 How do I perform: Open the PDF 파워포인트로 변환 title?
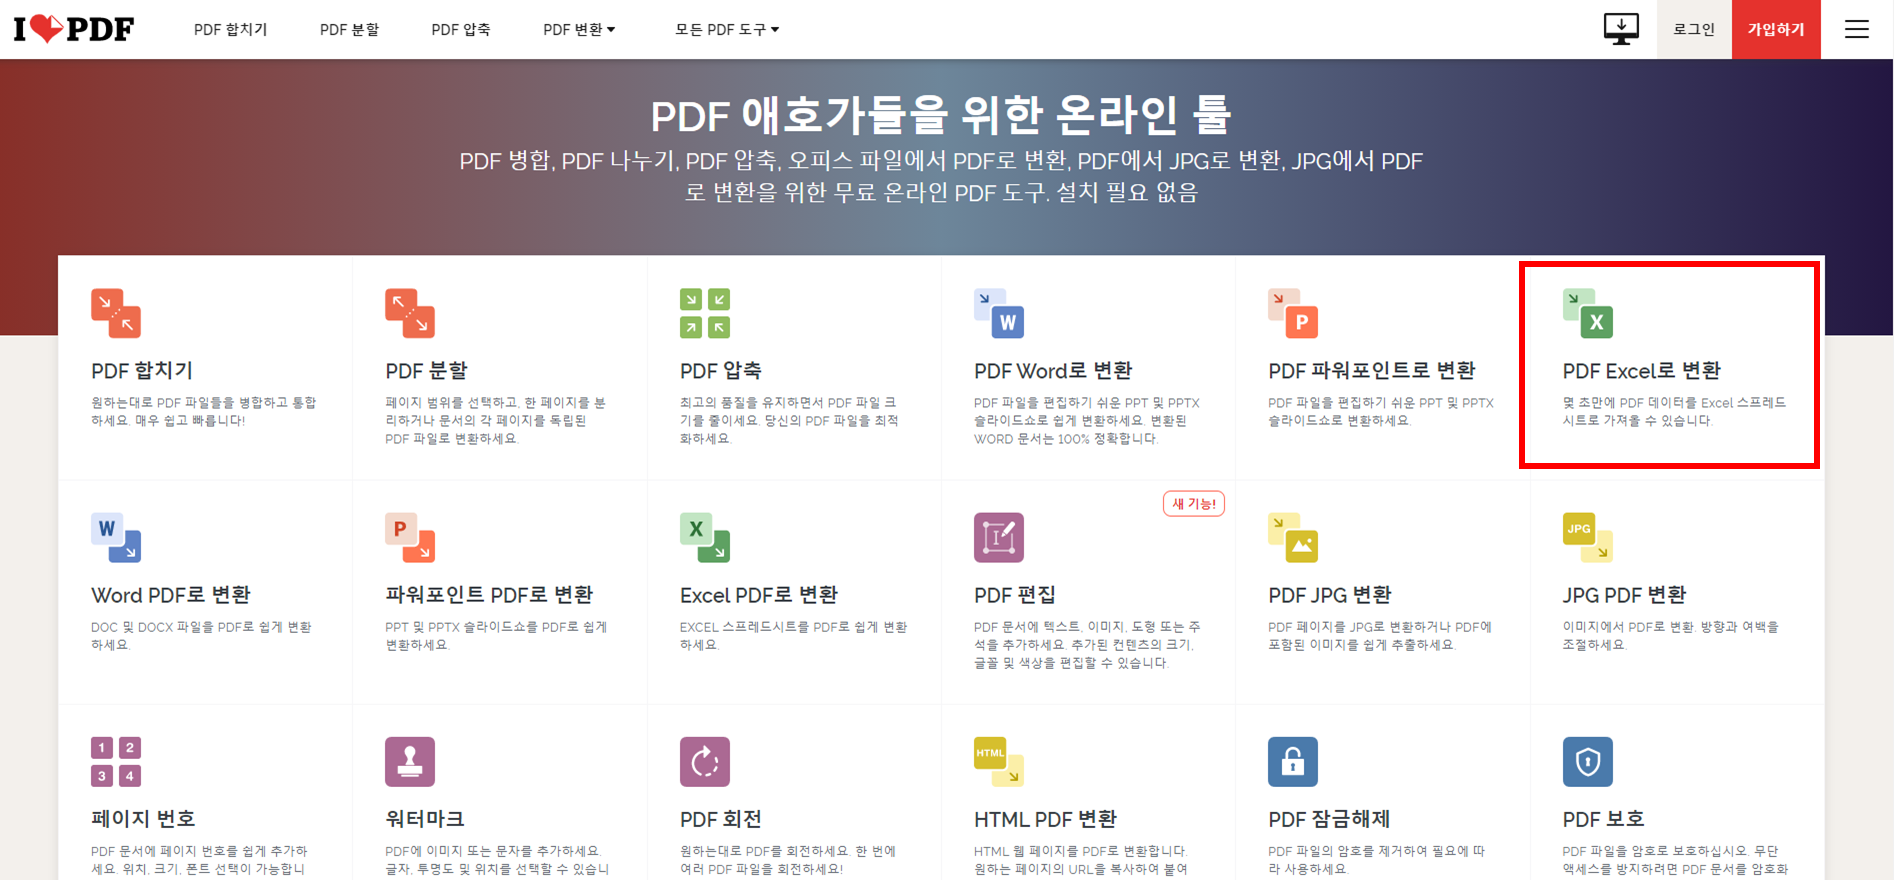[x=1372, y=370]
